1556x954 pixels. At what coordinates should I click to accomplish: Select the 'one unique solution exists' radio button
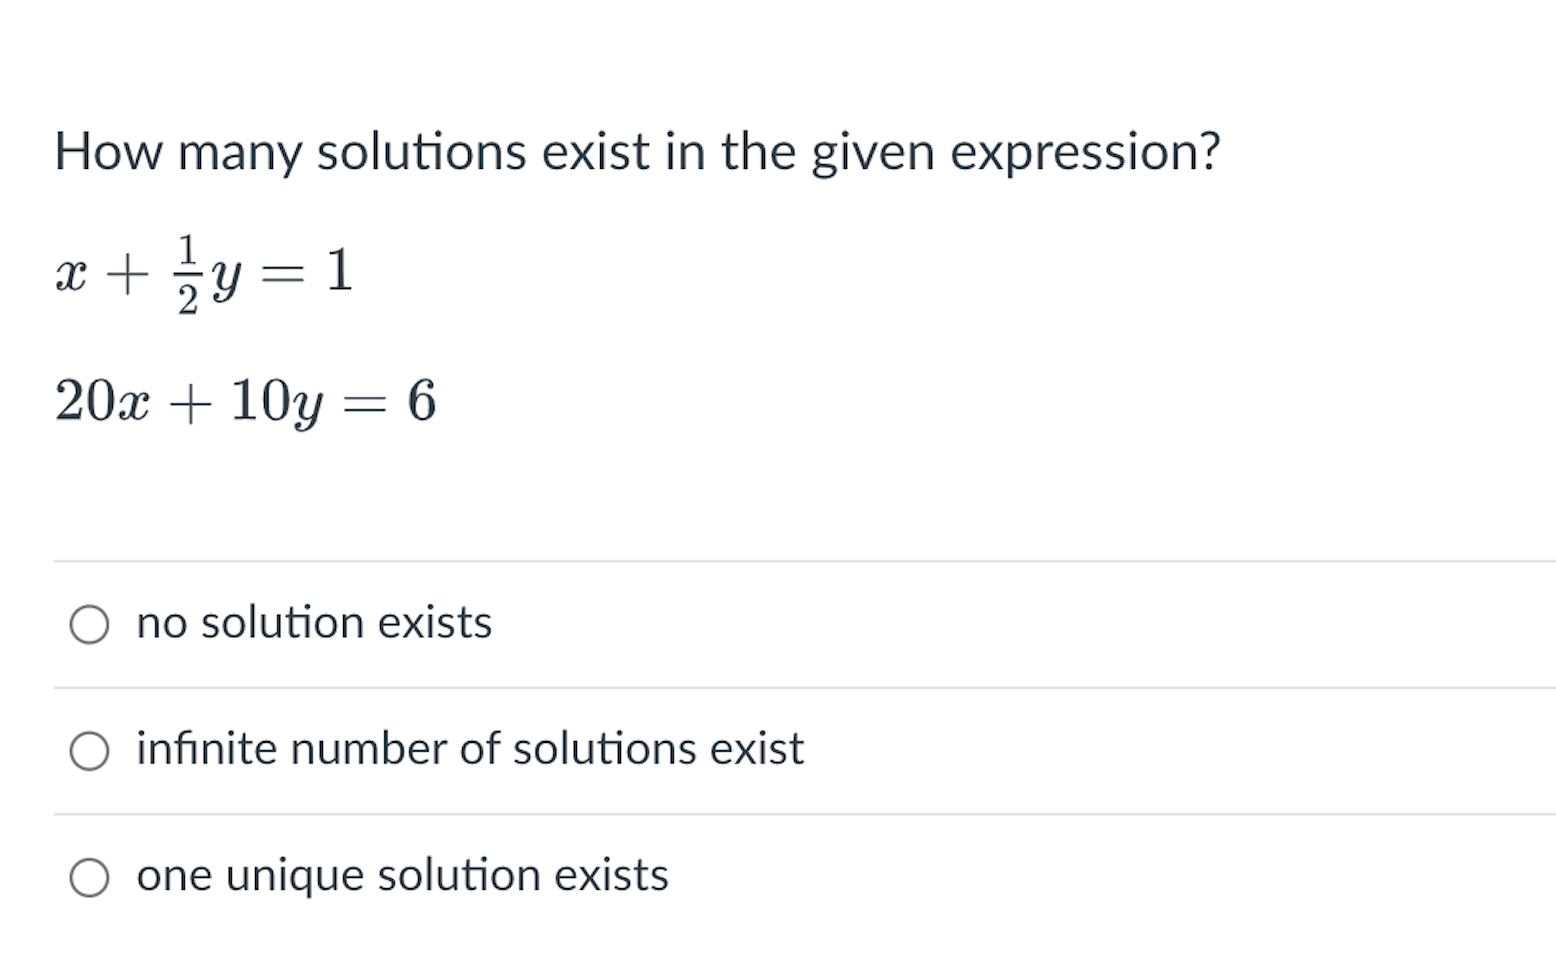pyautogui.click(x=90, y=878)
